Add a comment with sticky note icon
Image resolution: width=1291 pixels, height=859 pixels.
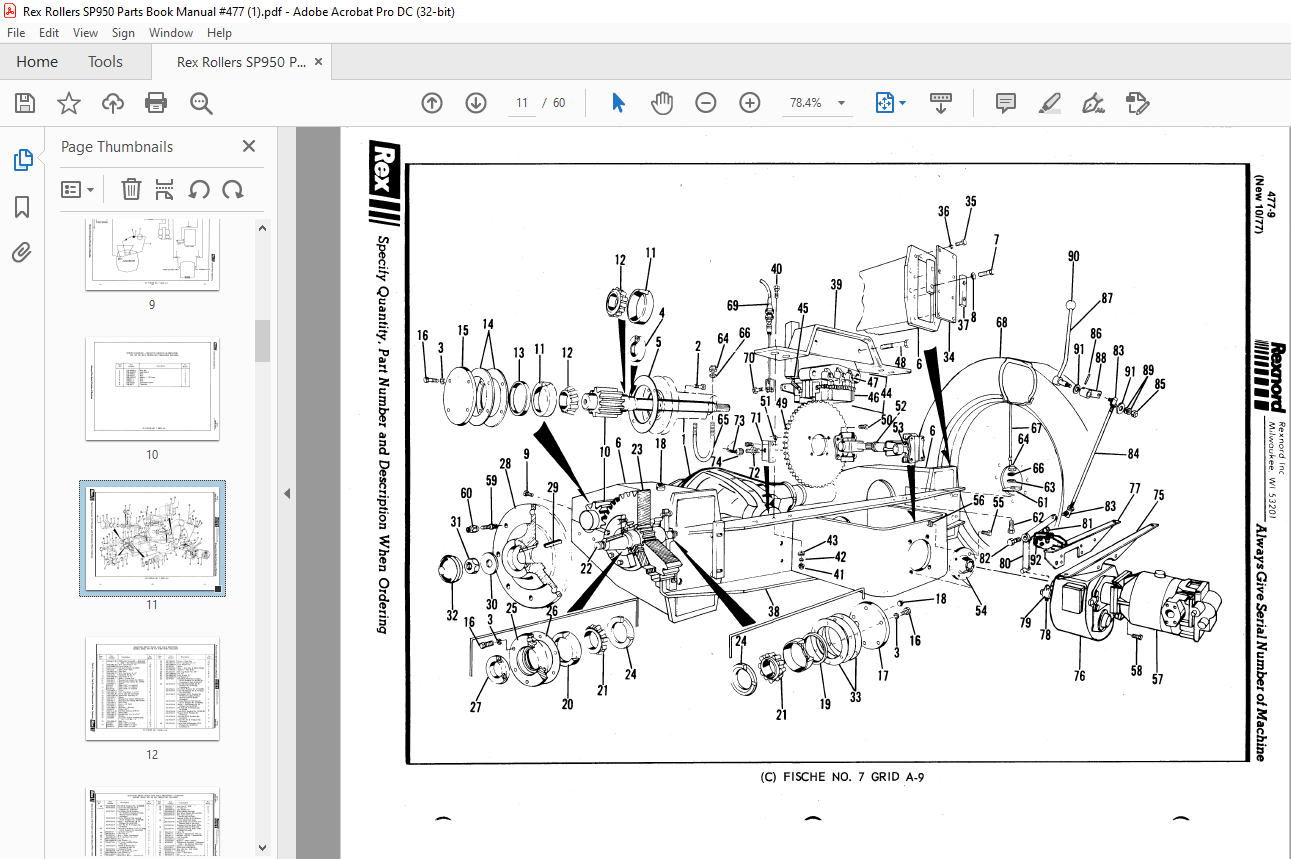[1006, 103]
